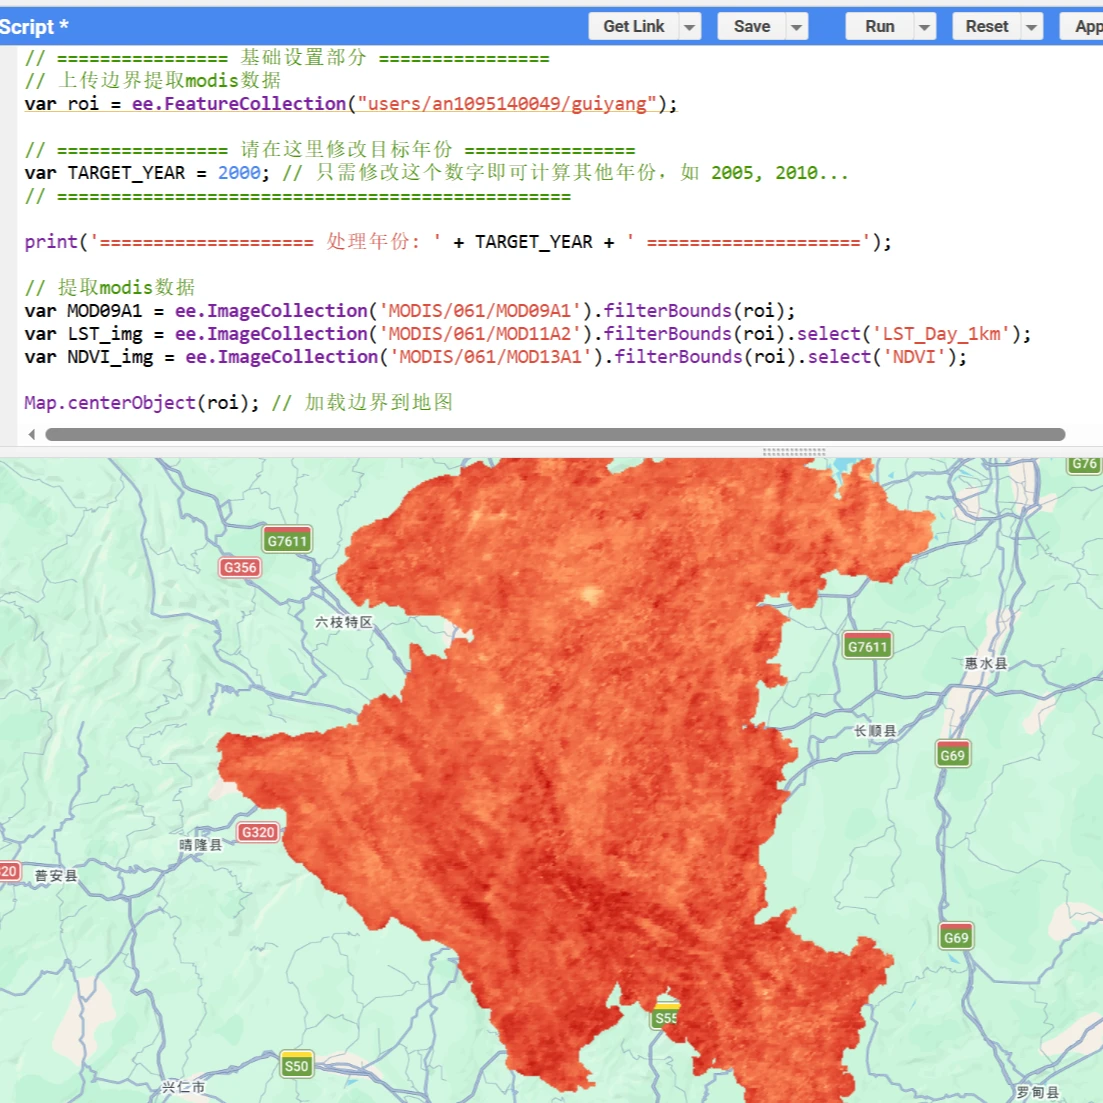1103x1103 pixels.
Task: Save the current script
Action: [x=751, y=27]
